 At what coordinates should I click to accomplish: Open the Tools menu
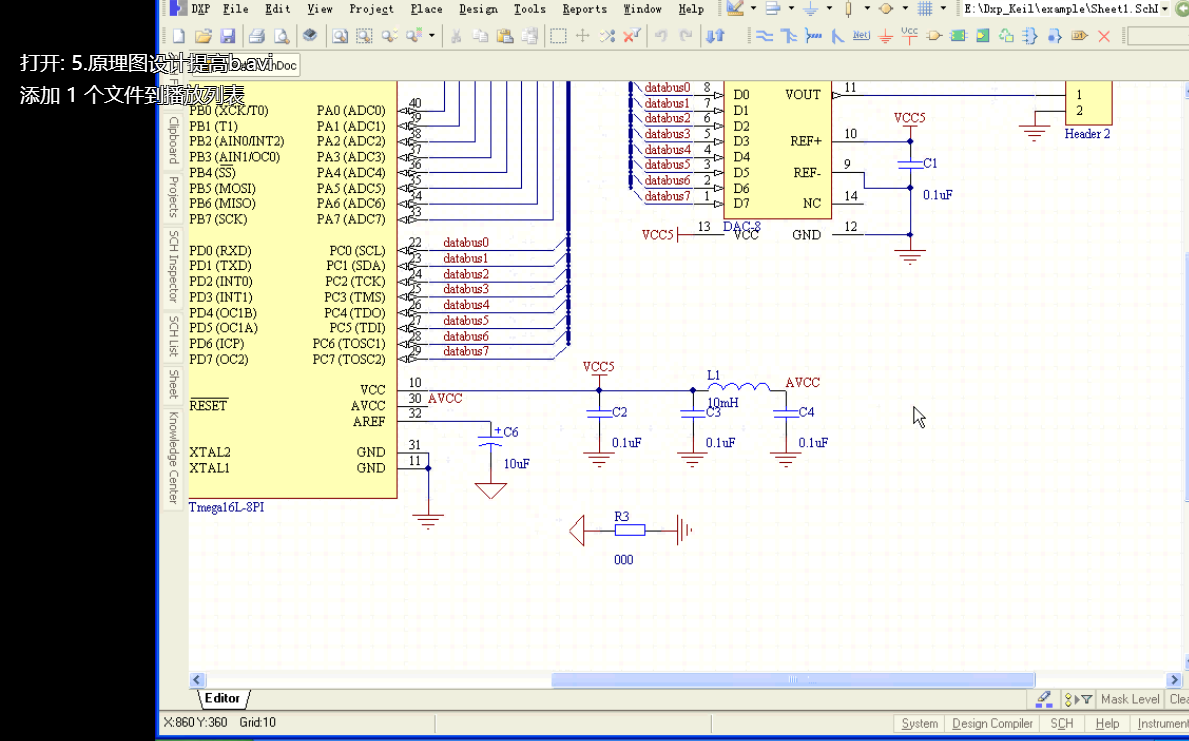pyautogui.click(x=529, y=9)
